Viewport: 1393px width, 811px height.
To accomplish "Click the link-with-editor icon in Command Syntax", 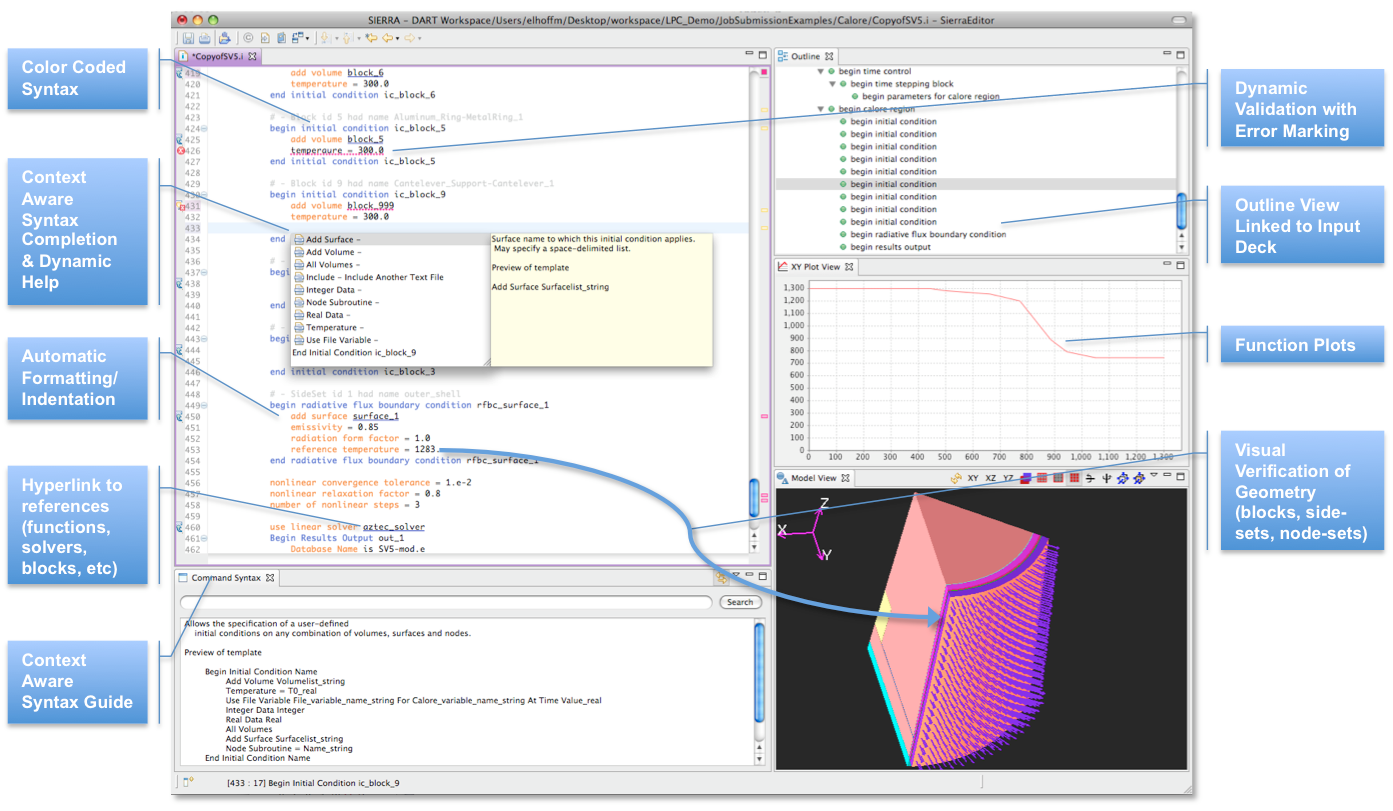I will pos(721,578).
